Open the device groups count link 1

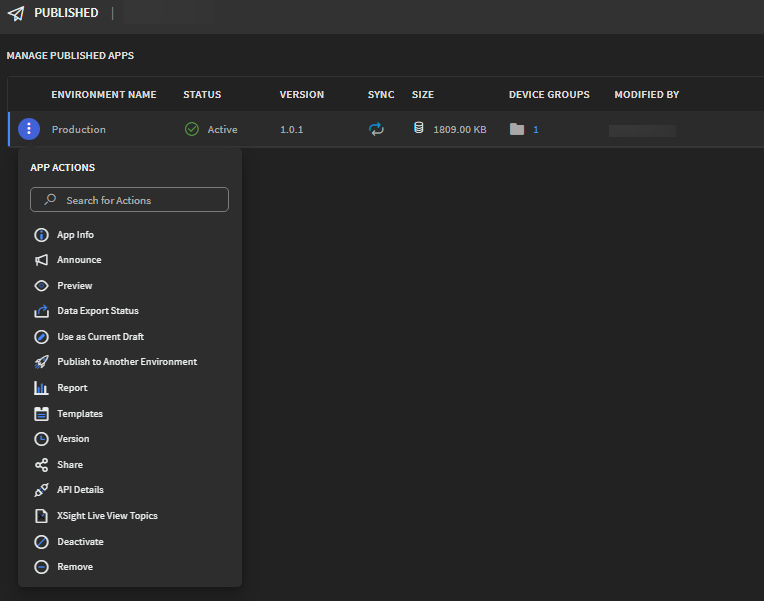point(535,130)
